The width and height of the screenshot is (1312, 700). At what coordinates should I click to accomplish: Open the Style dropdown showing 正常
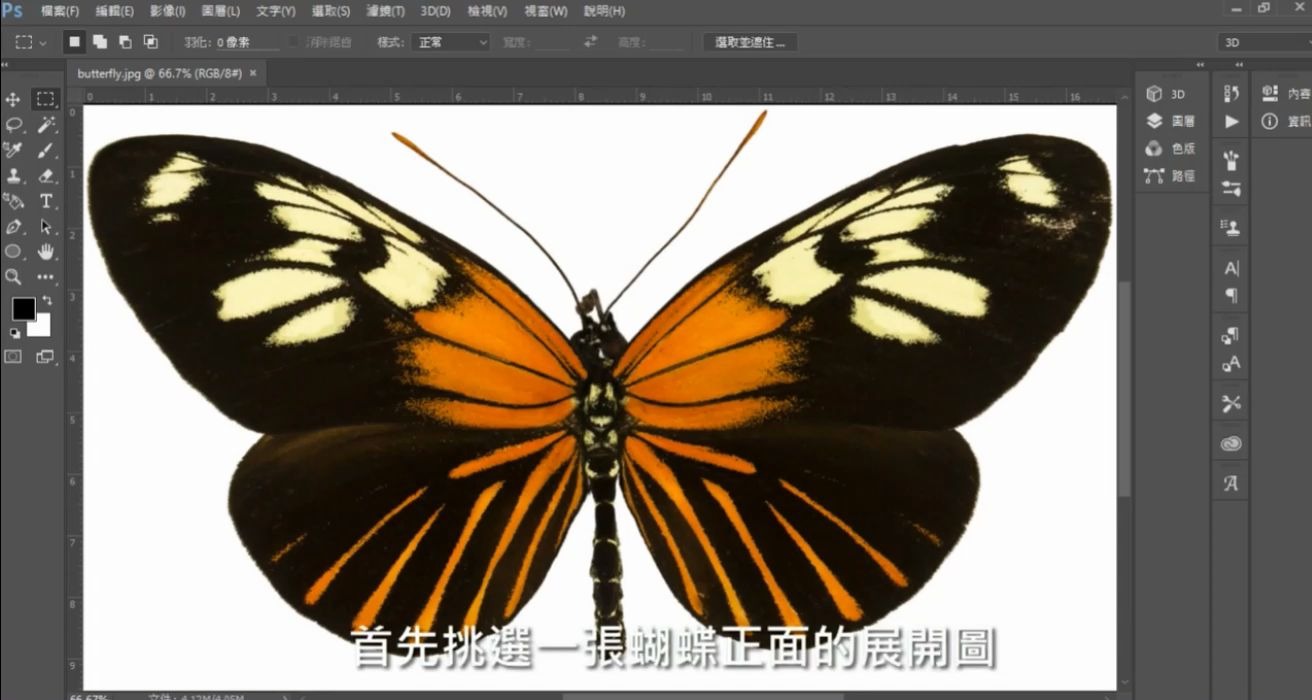click(x=450, y=42)
